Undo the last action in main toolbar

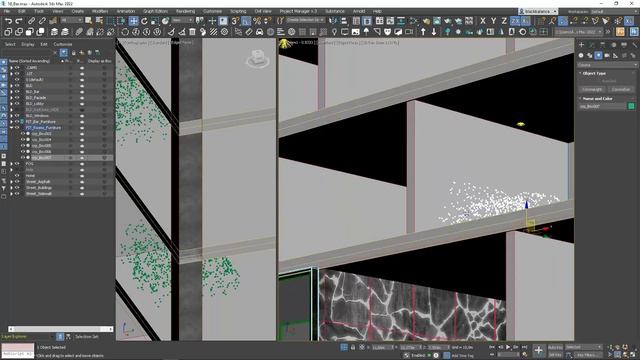[x=8, y=21]
